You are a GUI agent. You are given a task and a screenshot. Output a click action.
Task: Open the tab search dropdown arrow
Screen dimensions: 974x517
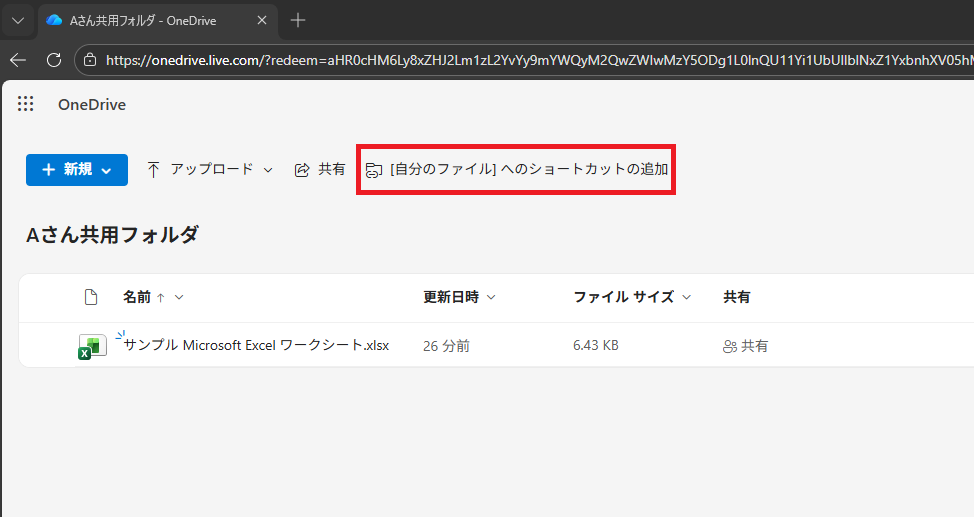coord(17,20)
